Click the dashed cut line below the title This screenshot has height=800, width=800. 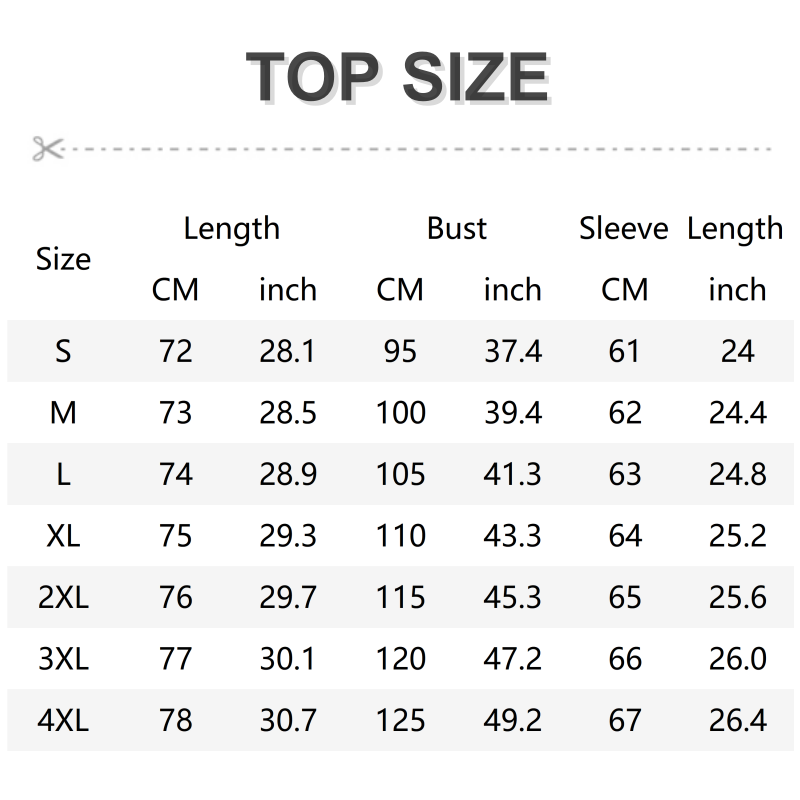coord(420,149)
